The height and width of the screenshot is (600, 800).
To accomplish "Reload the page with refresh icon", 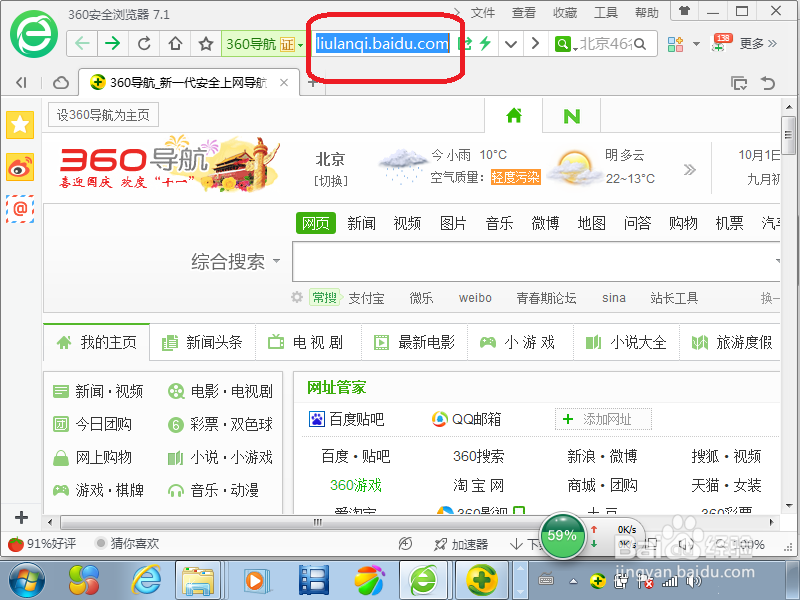I will 144,43.
